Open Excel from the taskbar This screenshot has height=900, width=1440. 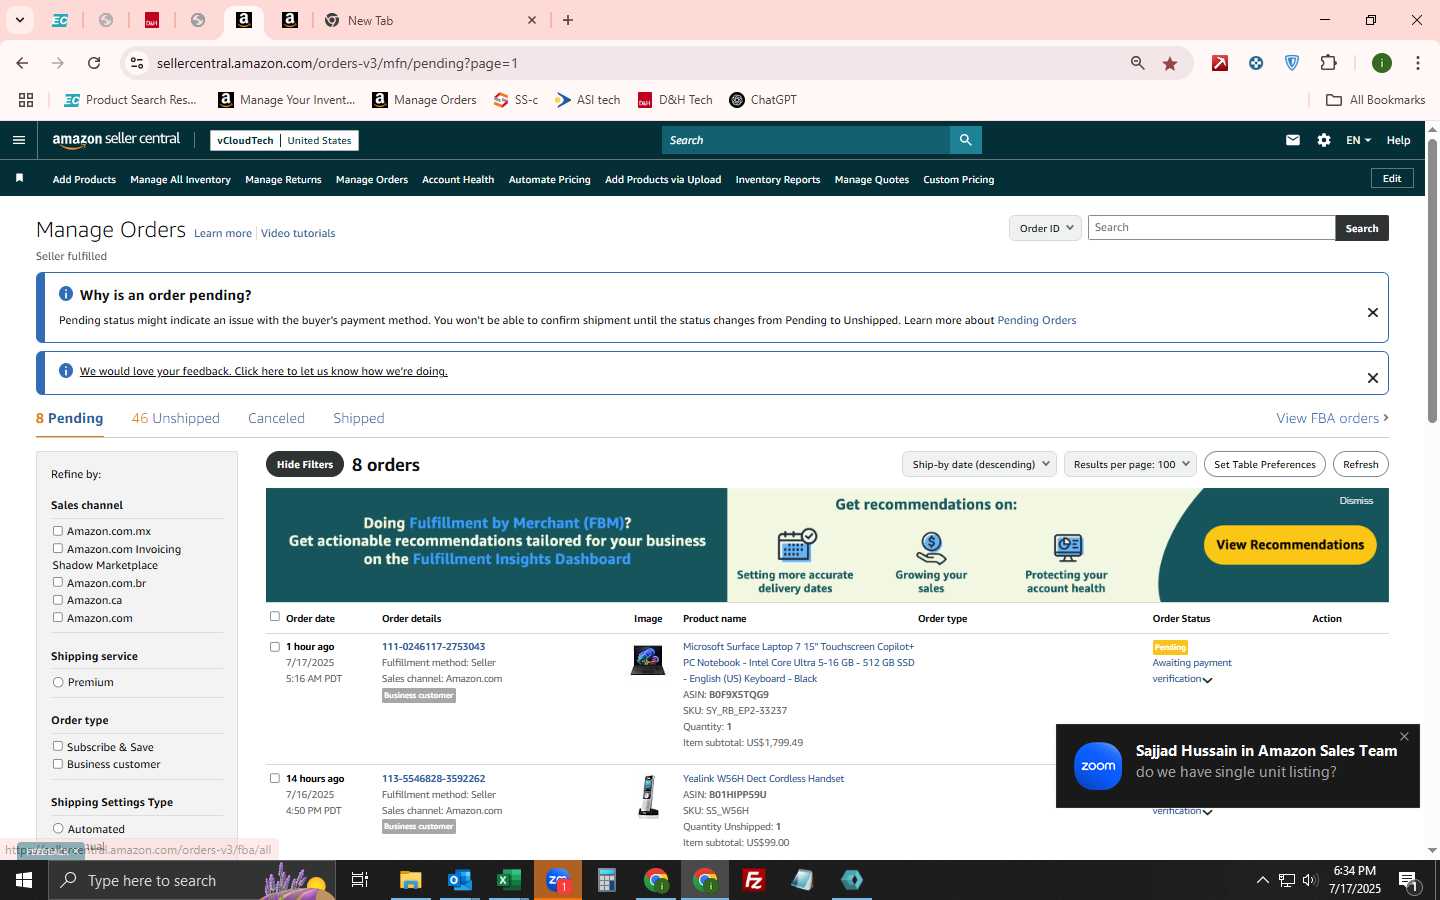point(508,880)
